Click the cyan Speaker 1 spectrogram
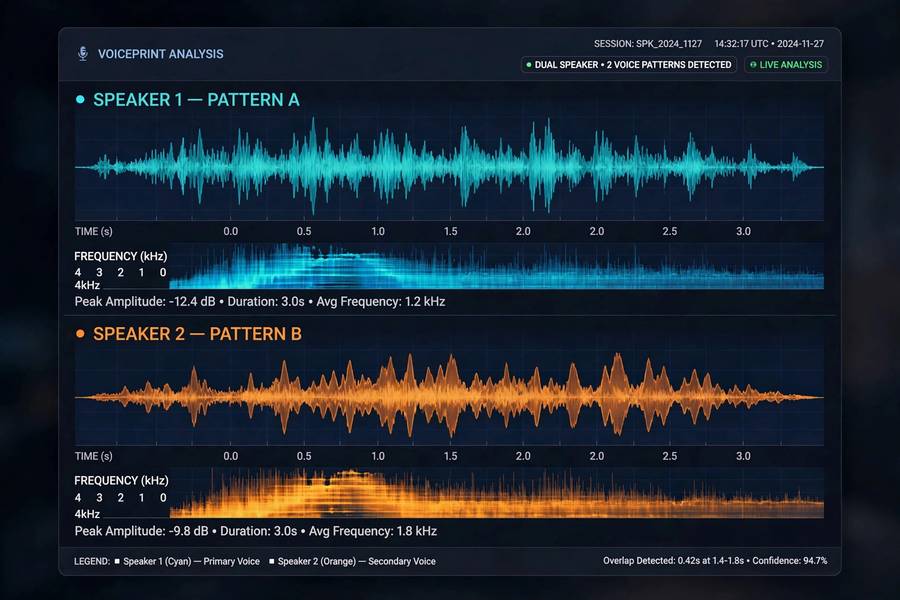Image resolution: width=900 pixels, height=600 pixels. click(496, 266)
